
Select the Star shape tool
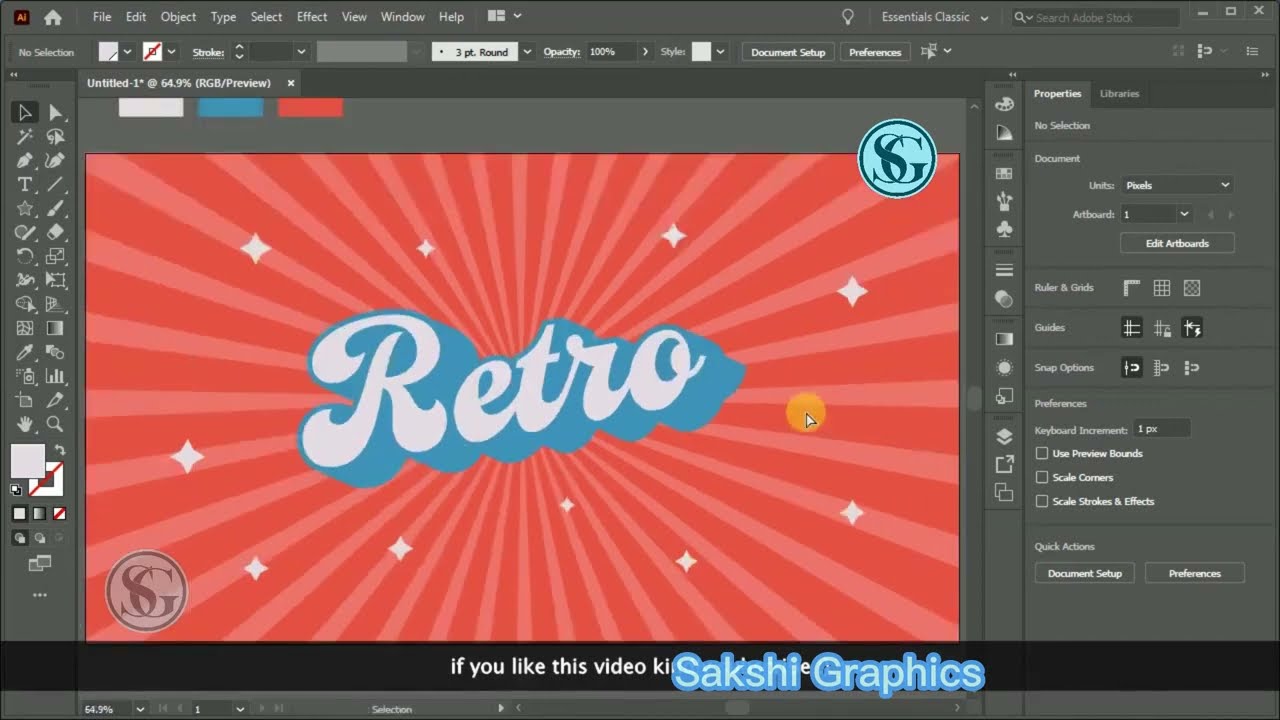tap(25, 209)
